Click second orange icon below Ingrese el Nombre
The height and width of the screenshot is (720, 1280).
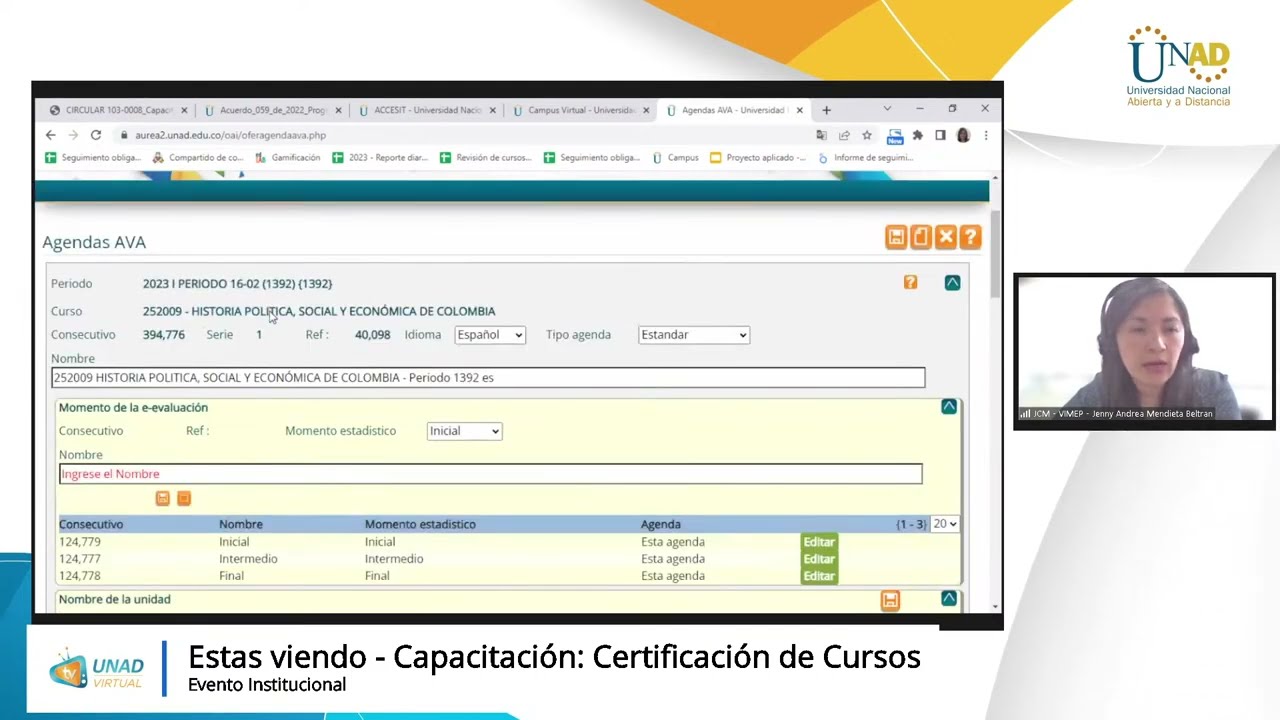pyautogui.click(x=184, y=498)
